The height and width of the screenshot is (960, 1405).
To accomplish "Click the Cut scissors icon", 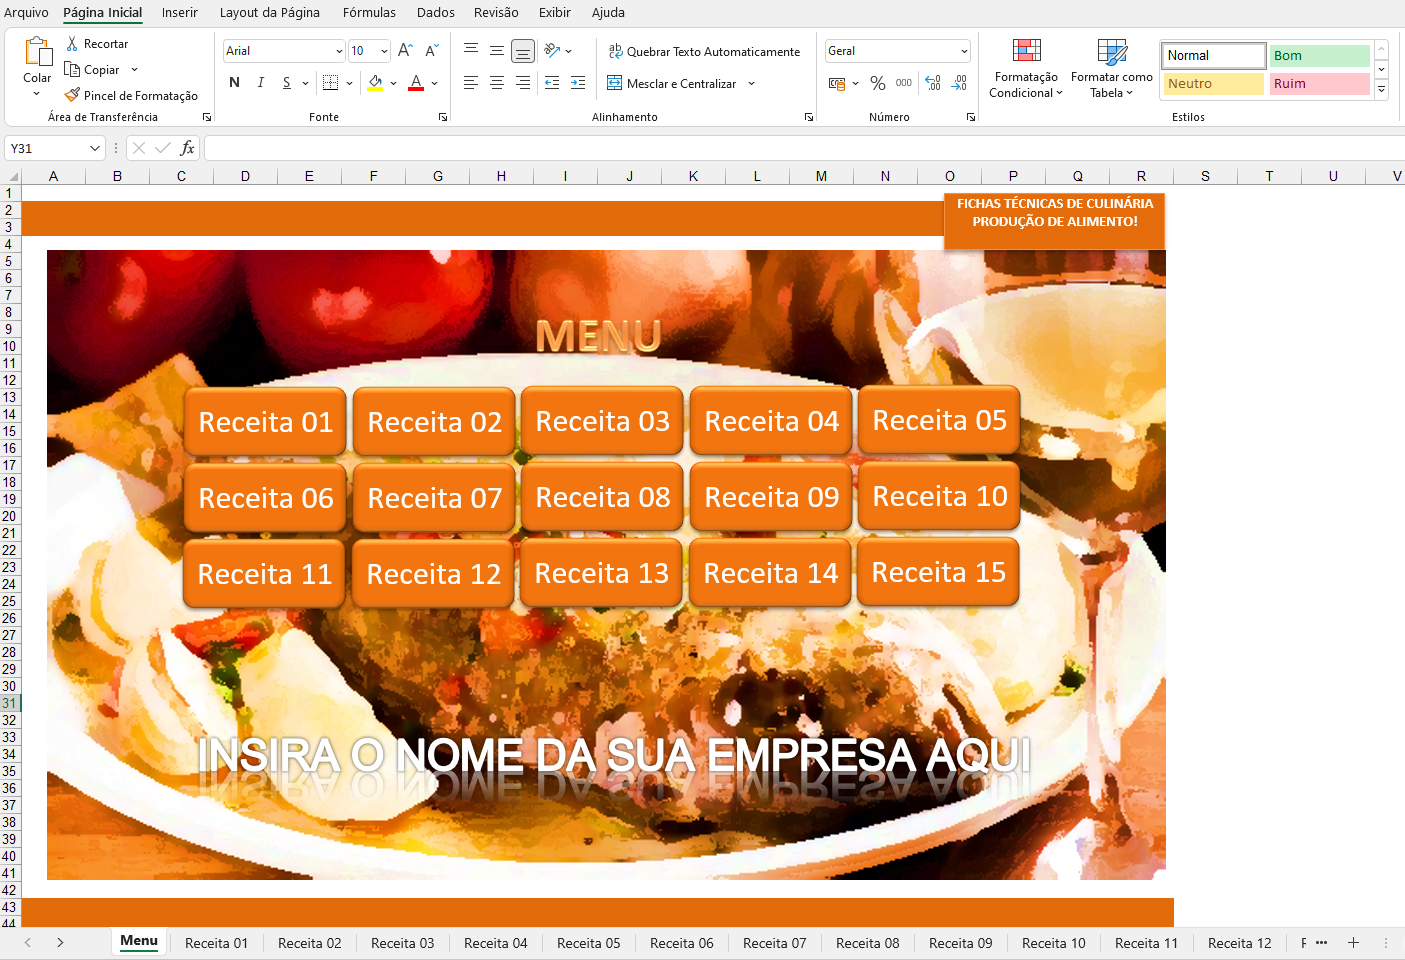I will (x=72, y=44).
